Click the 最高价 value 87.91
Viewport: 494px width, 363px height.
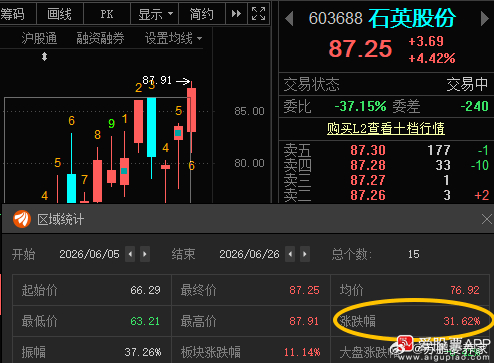[x=304, y=321]
